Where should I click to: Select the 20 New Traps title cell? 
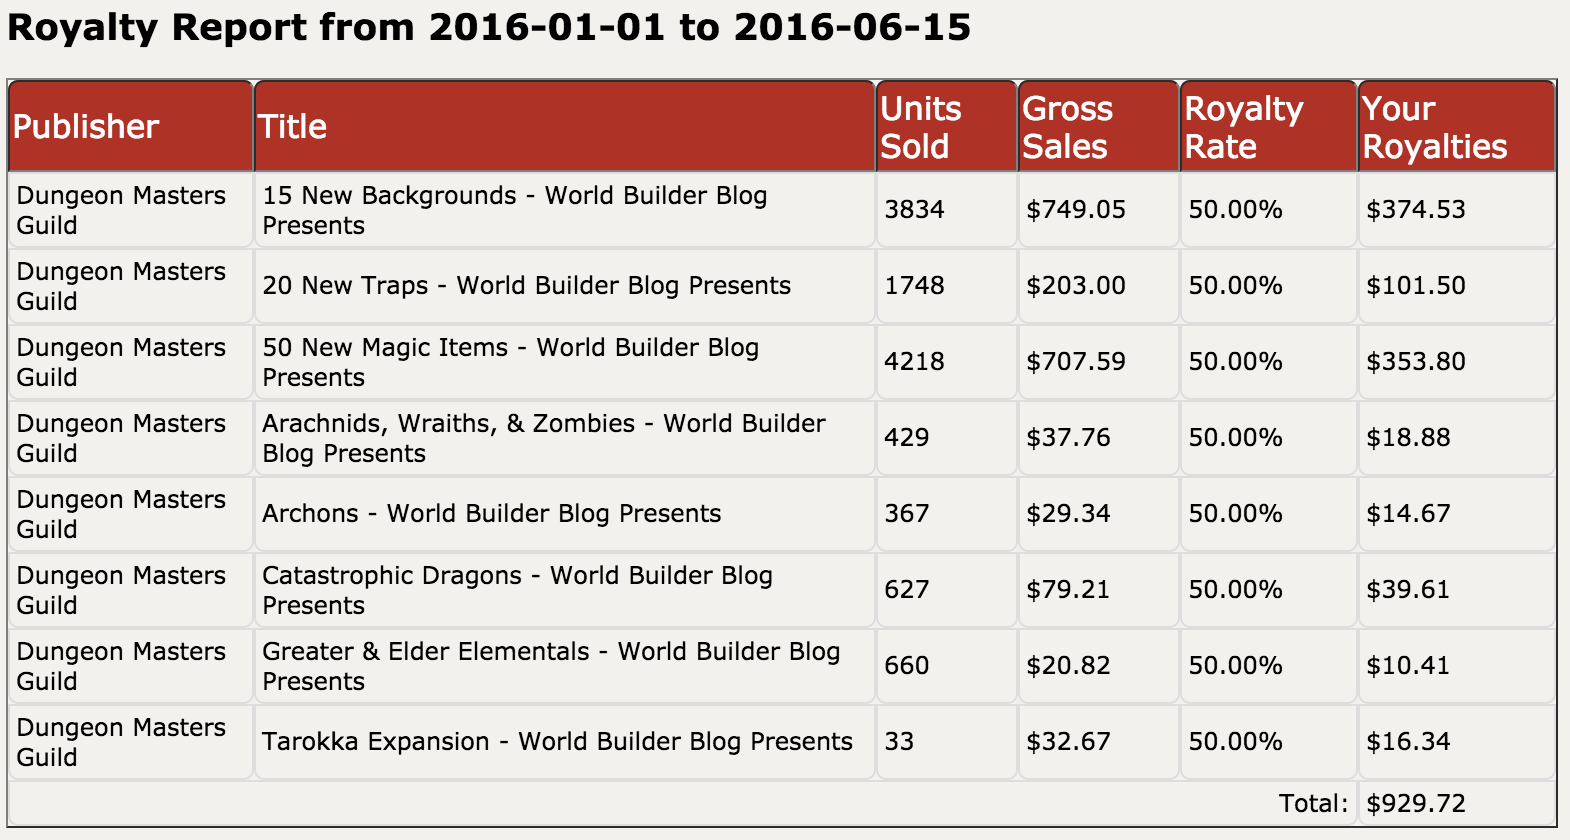[x=526, y=286]
